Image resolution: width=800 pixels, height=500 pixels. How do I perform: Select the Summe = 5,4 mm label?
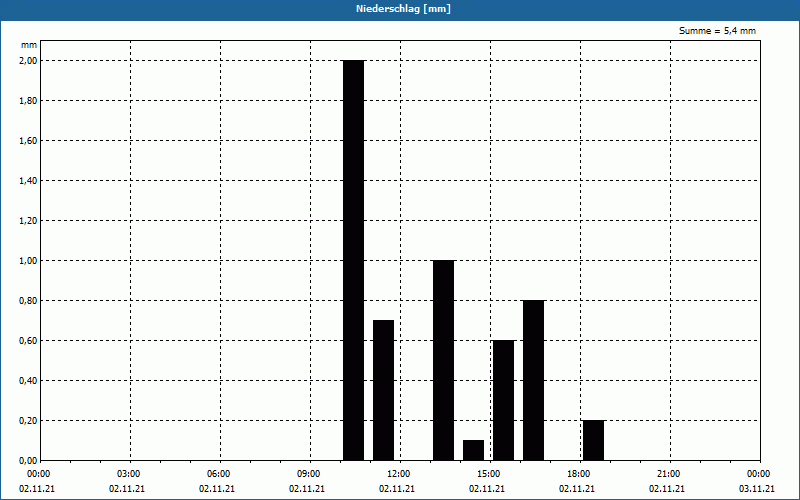tap(717, 31)
